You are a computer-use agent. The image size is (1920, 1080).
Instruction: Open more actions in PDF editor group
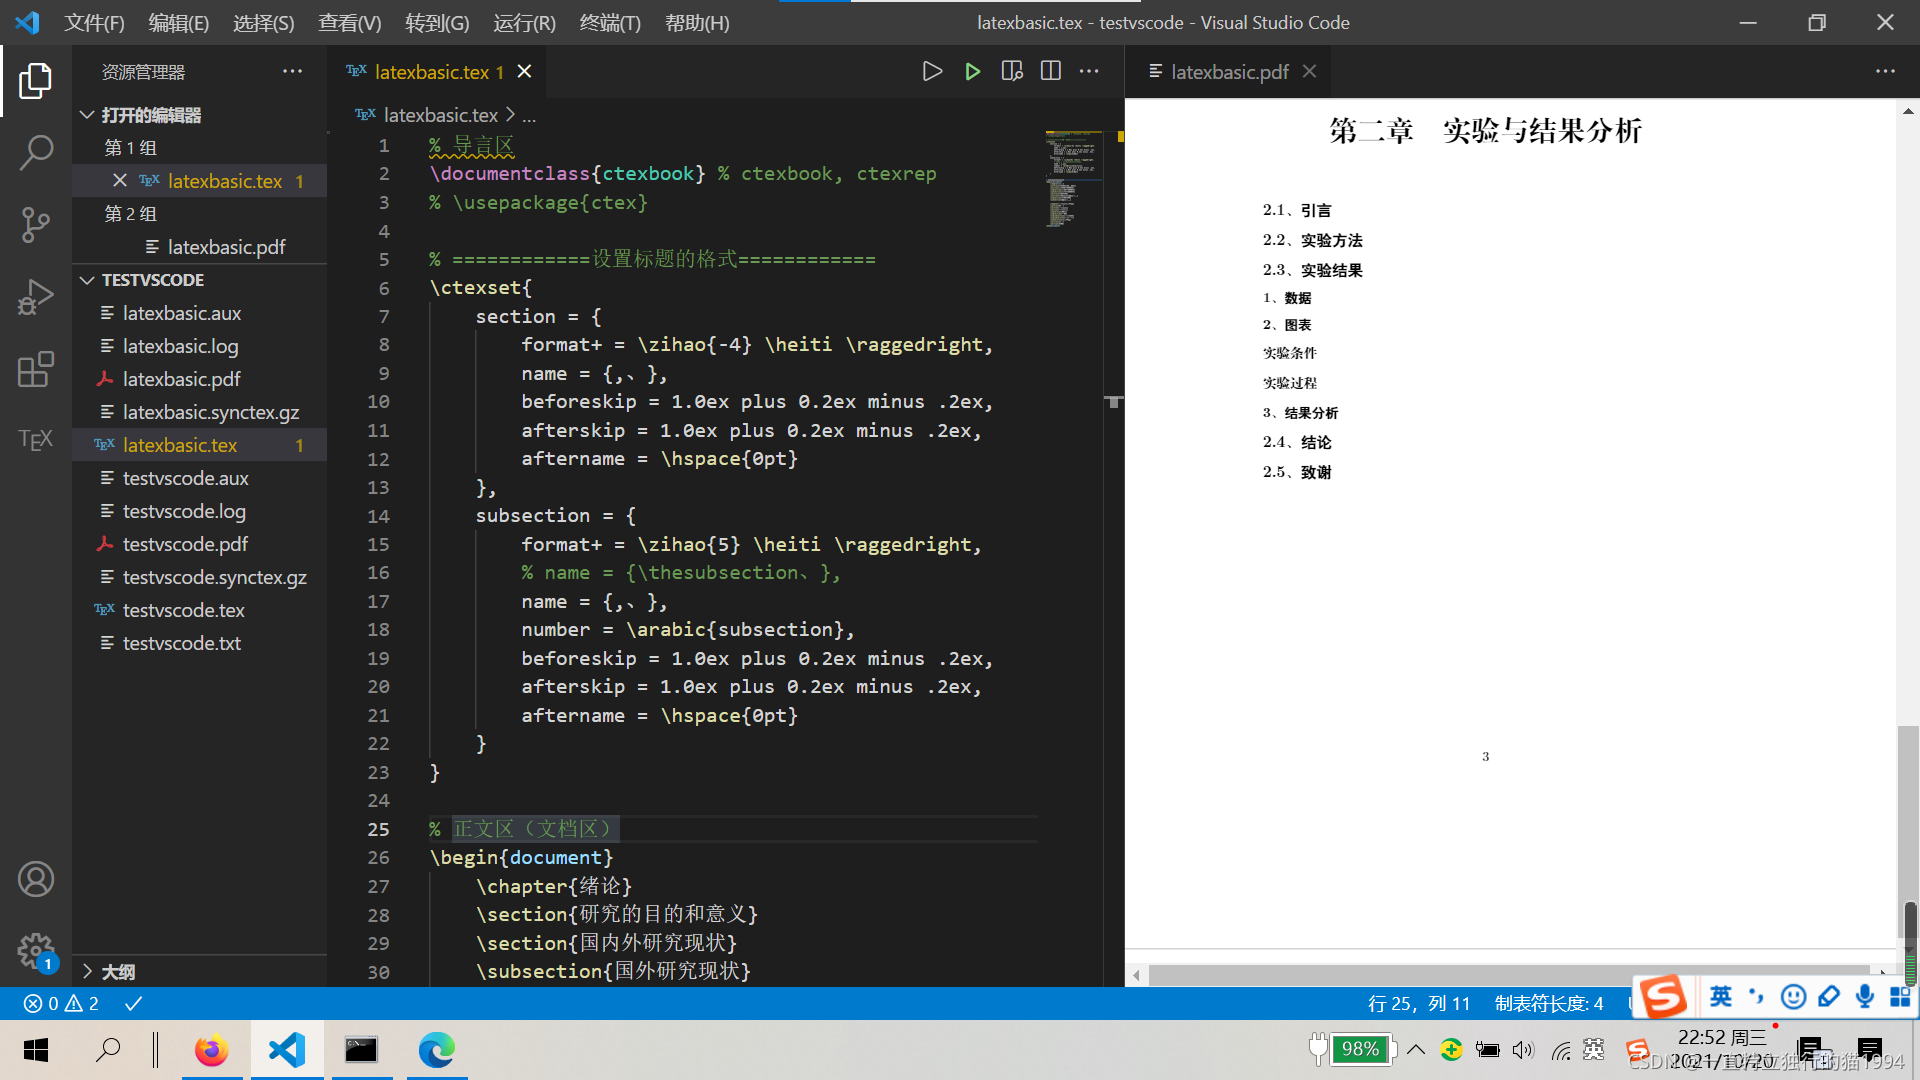[1885, 71]
